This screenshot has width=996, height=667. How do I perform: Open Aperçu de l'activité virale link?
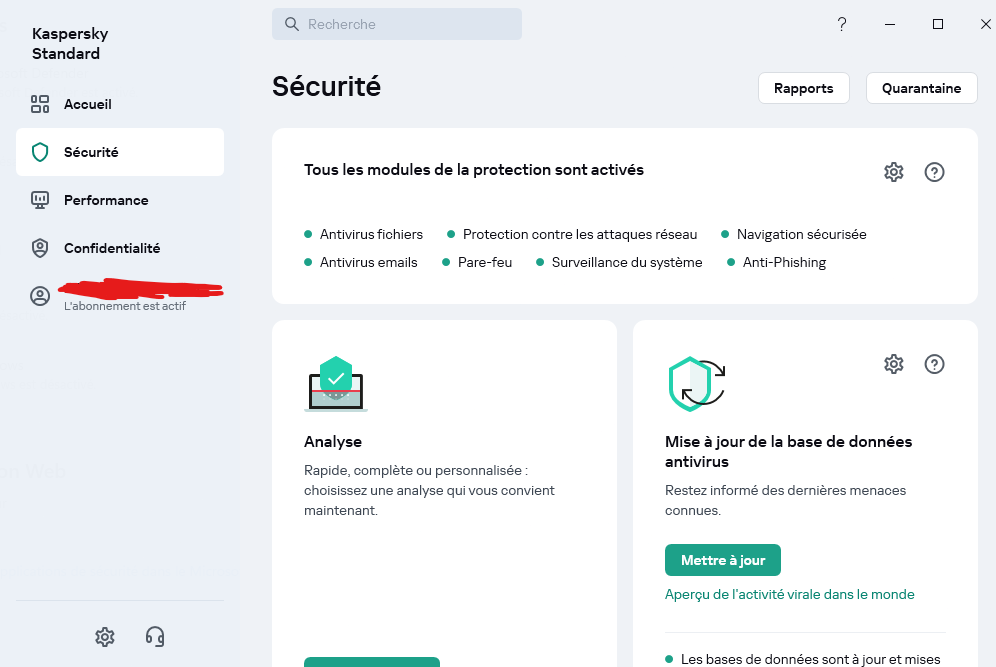click(x=789, y=594)
